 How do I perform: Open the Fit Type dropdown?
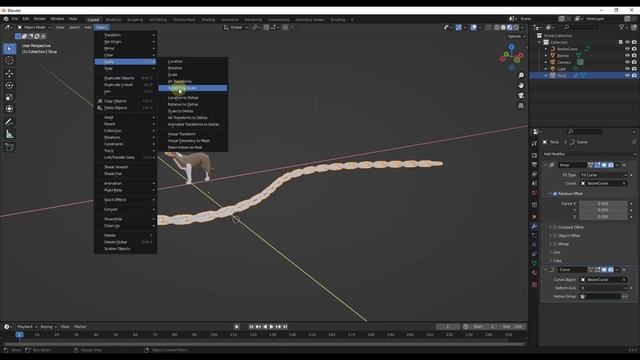pos(603,175)
